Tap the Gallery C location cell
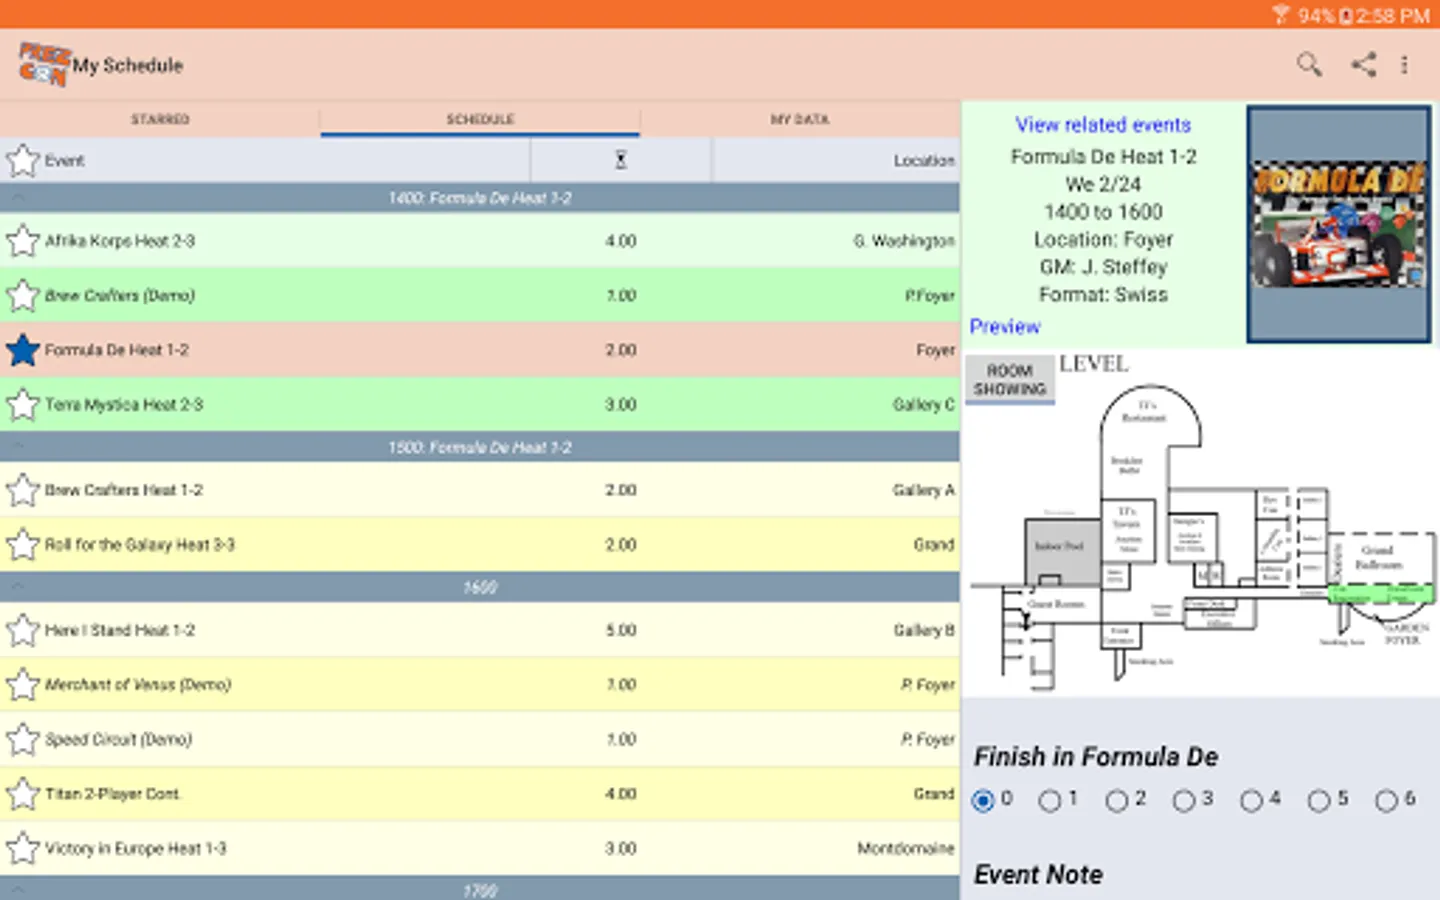 (x=923, y=405)
